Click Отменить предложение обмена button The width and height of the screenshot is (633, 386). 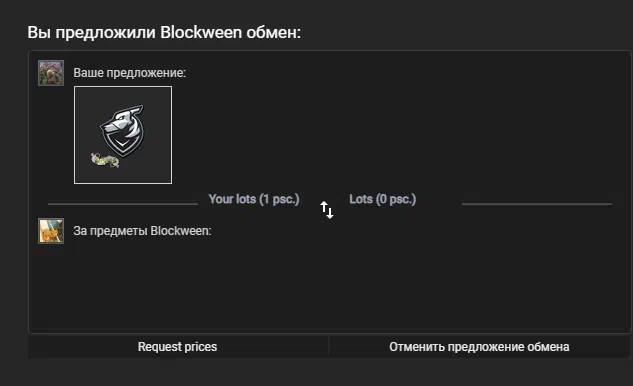click(479, 347)
